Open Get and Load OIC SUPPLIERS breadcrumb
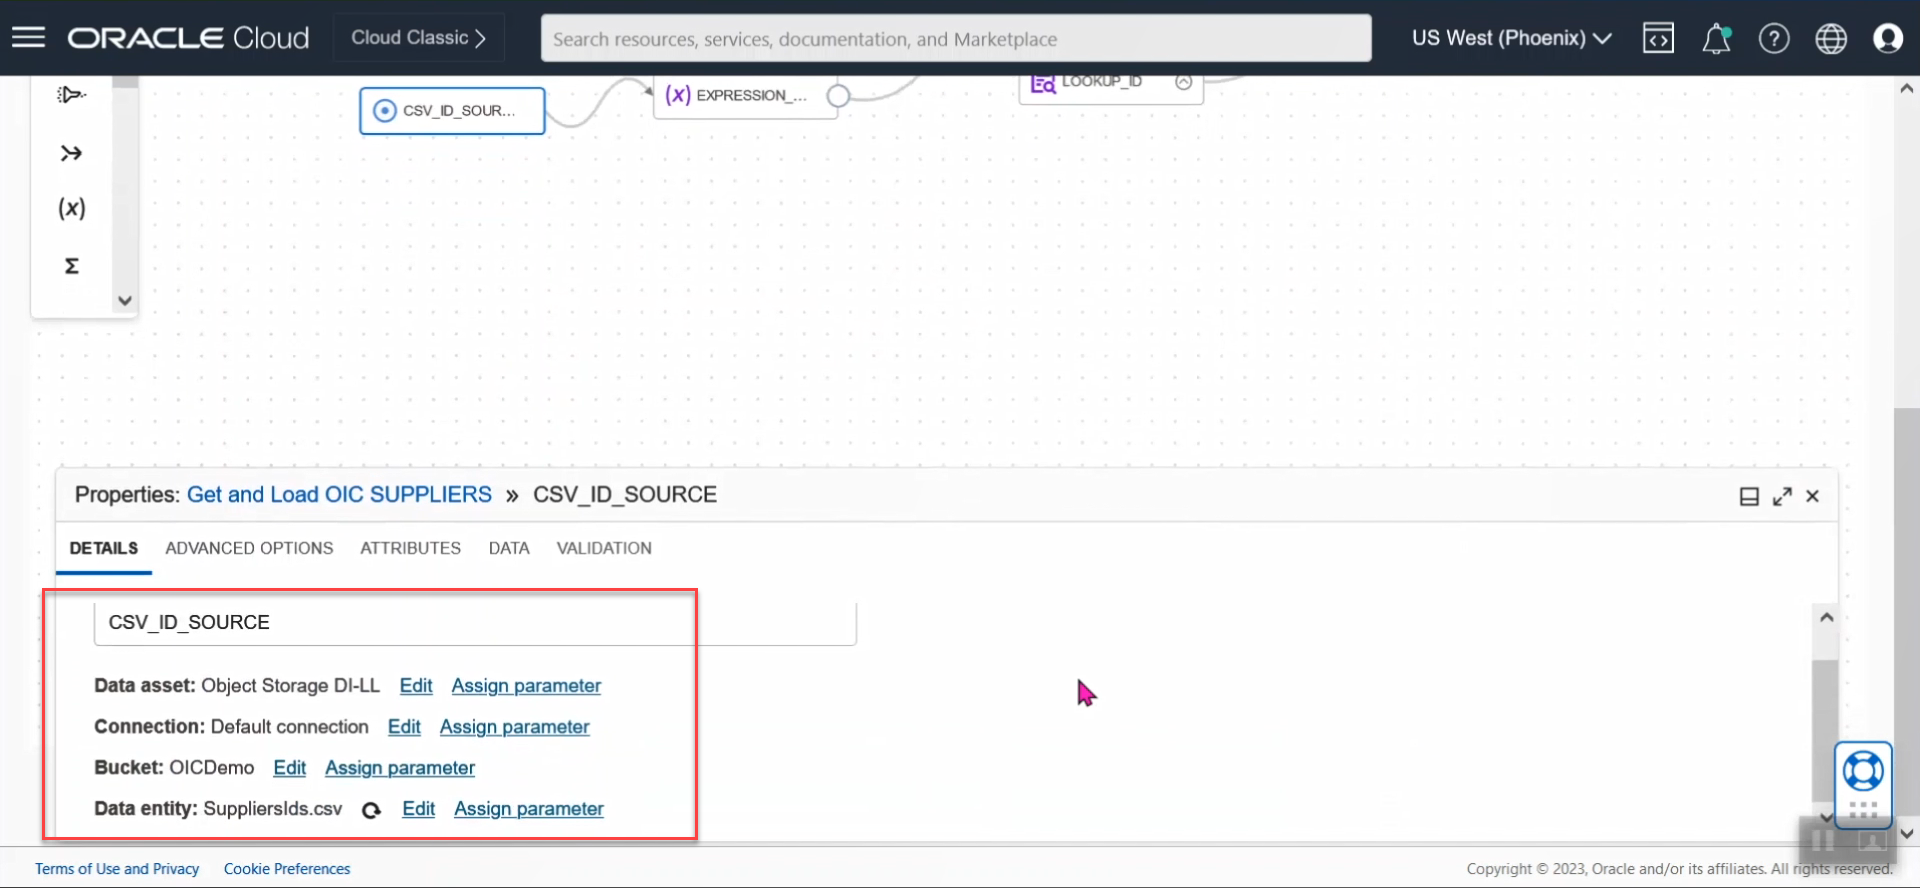The image size is (1920, 888). click(x=339, y=495)
